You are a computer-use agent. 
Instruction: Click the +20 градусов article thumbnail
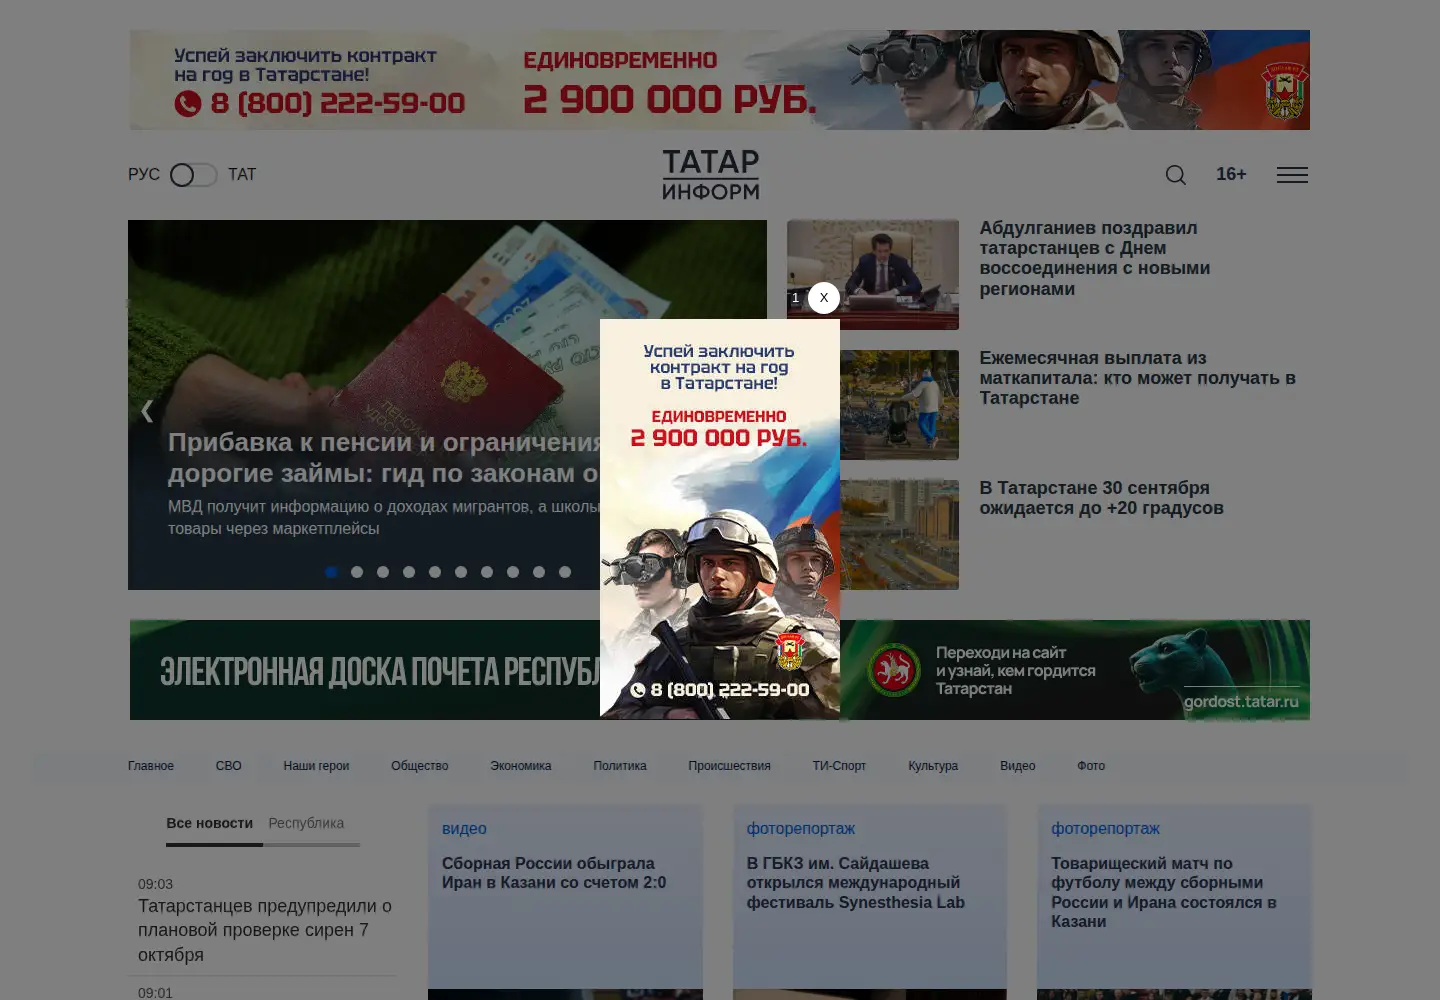pyautogui.click(x=899, y=535)
